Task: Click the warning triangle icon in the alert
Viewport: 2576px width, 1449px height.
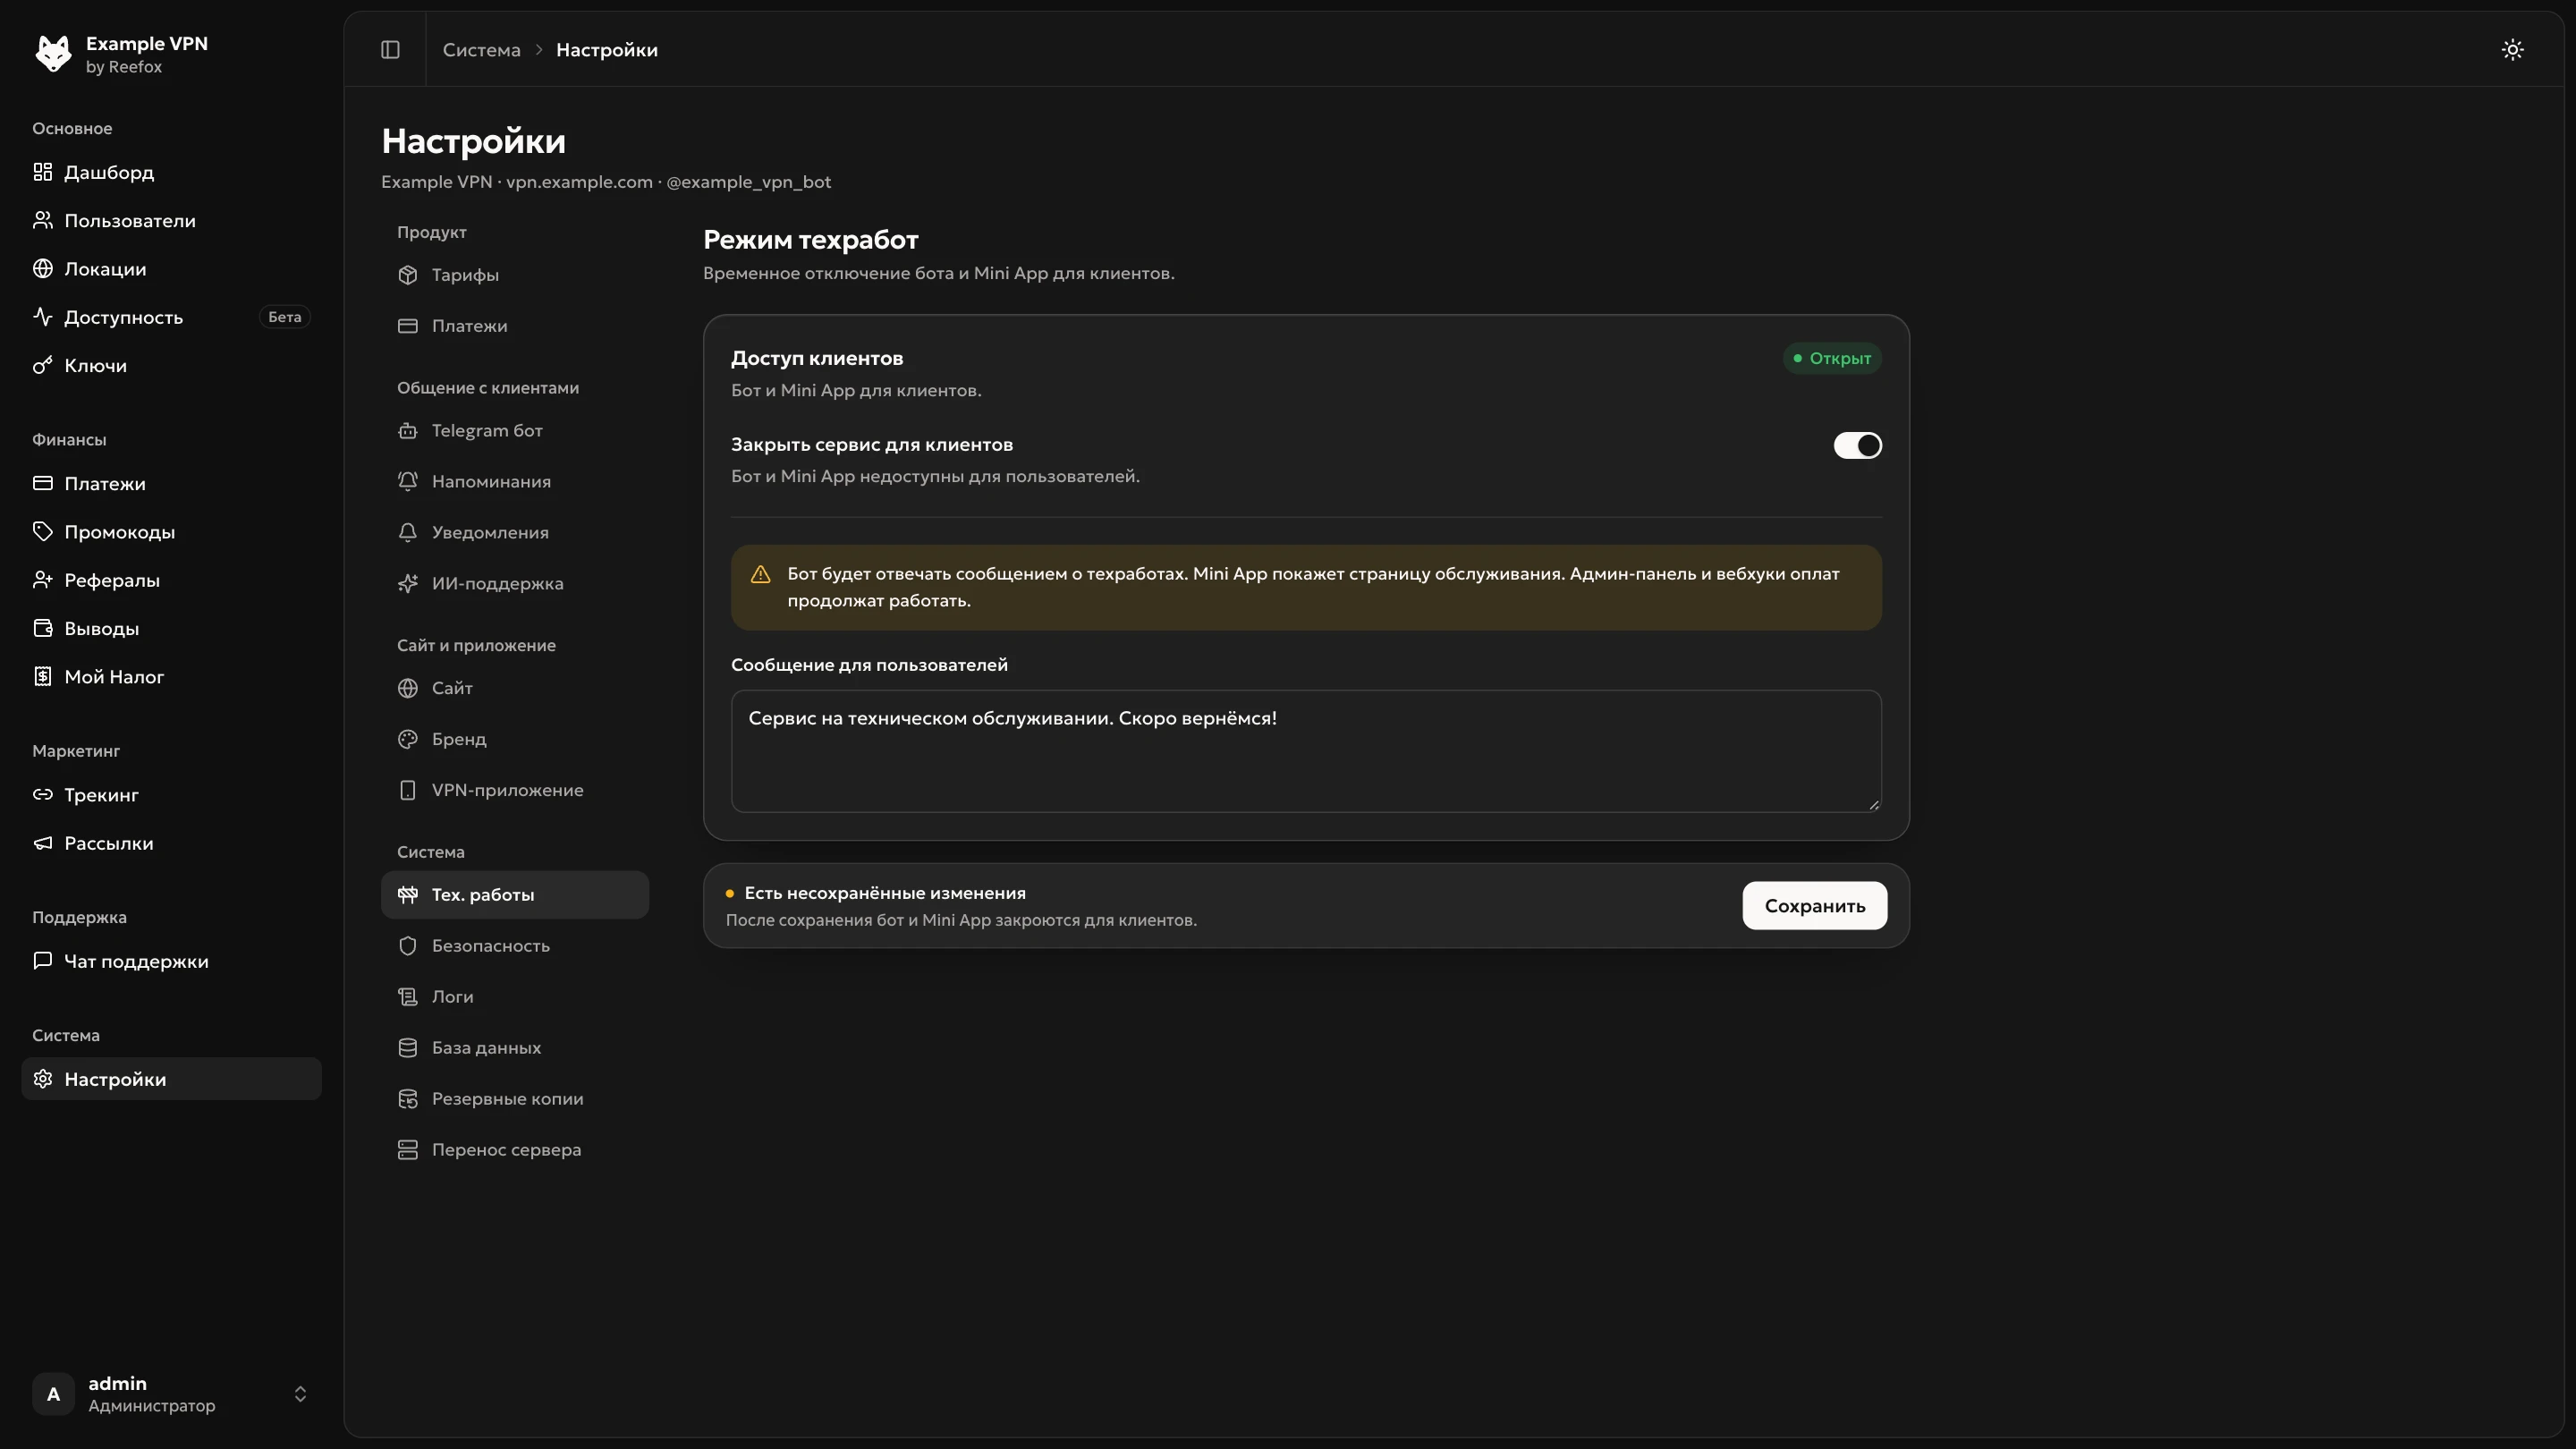Action: tap(760, 574)
